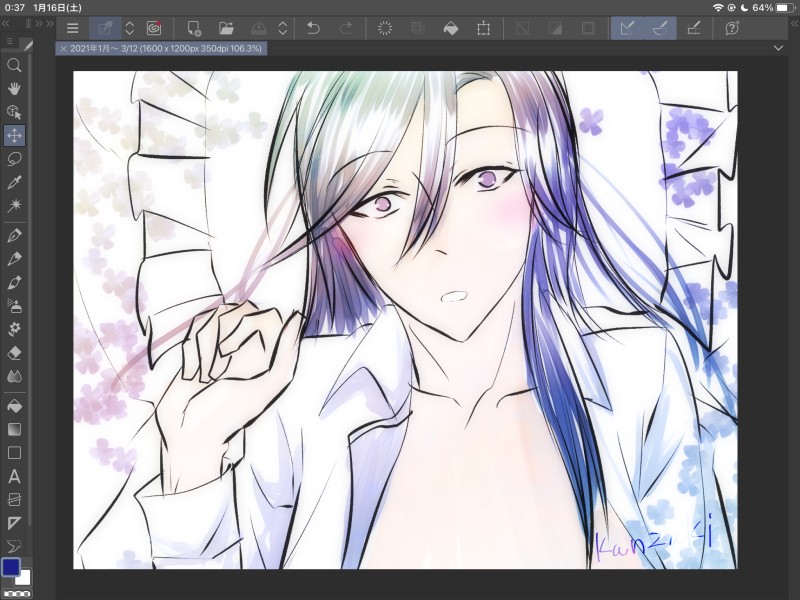Collapse the left palette dock arrows
The height and width of the screenshot is (600, 800).
pyautogui.click(x=6, y=23)
